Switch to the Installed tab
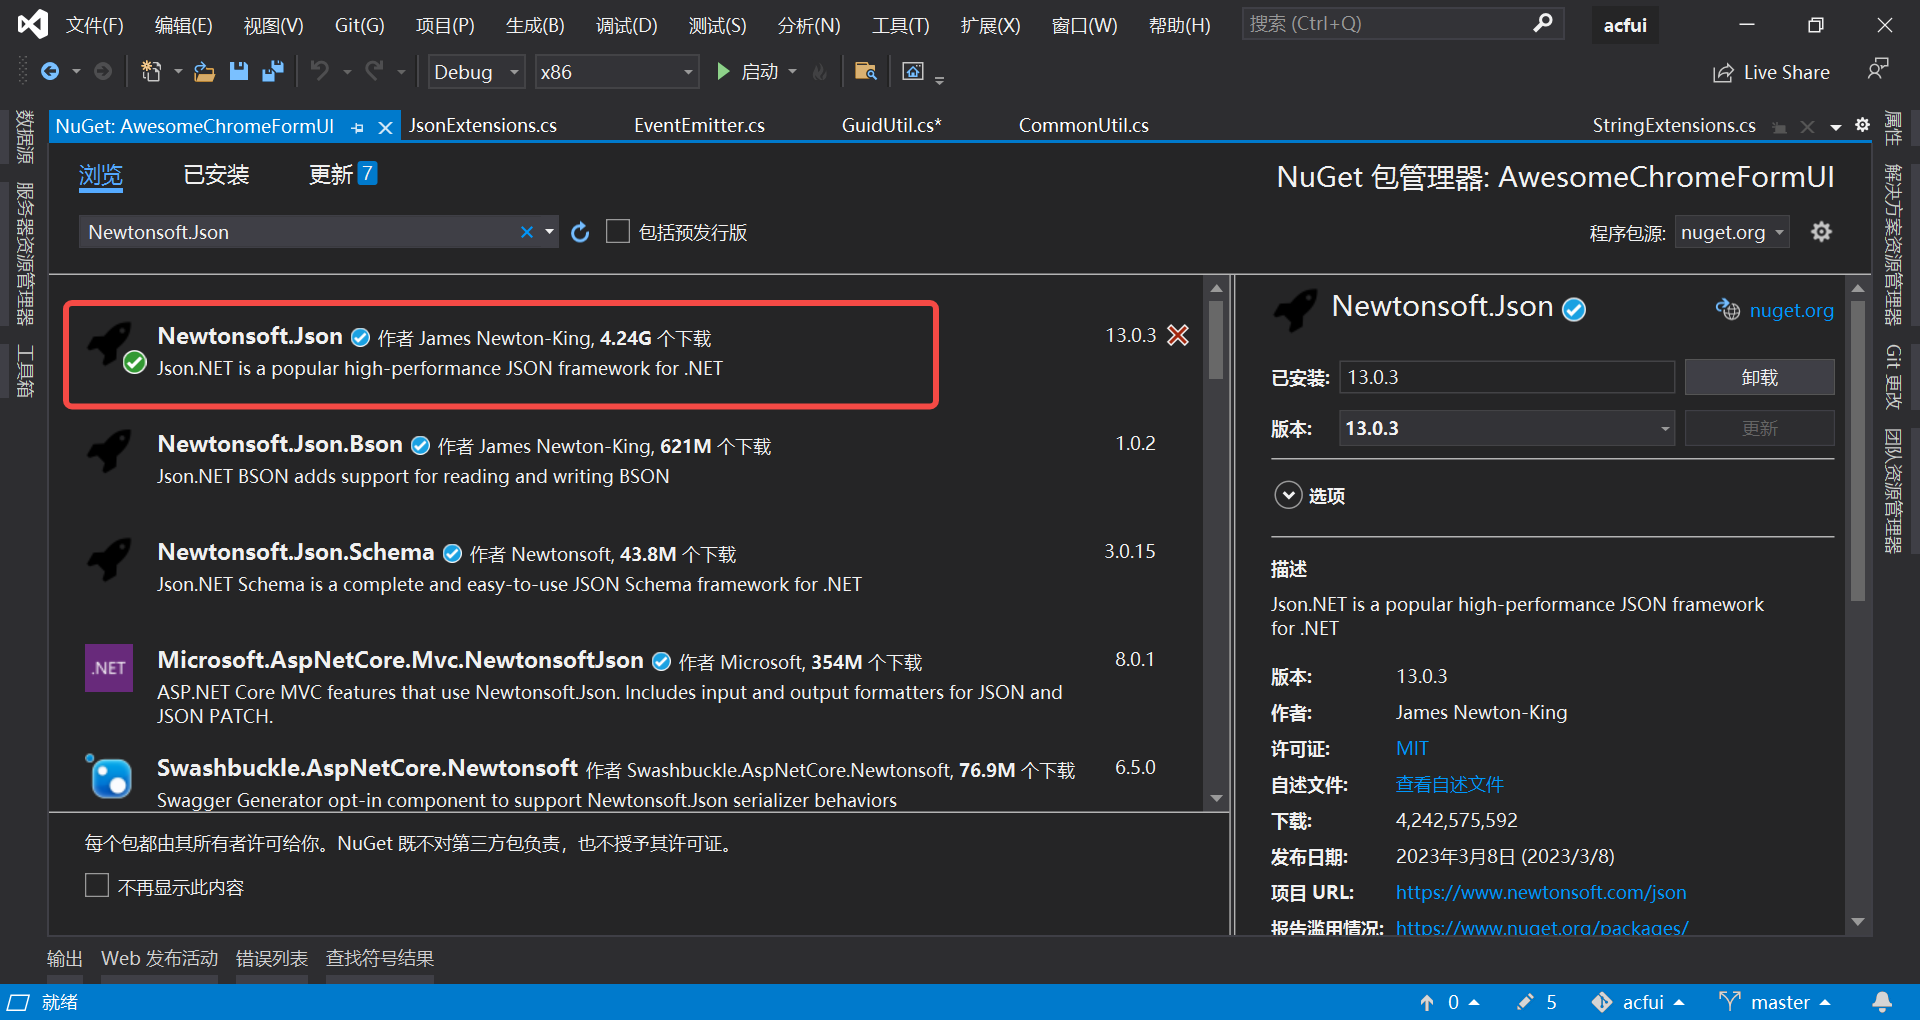Image resolution: width=1920 pixels, height=1020 pixels. click(x=216, y=175)
